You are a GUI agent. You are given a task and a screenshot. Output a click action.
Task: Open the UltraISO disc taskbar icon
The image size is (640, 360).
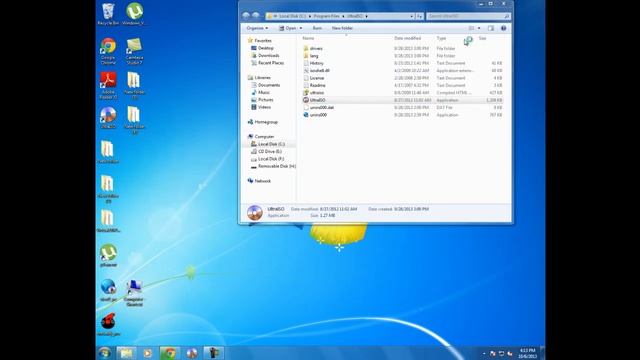(x=191, y=353)
